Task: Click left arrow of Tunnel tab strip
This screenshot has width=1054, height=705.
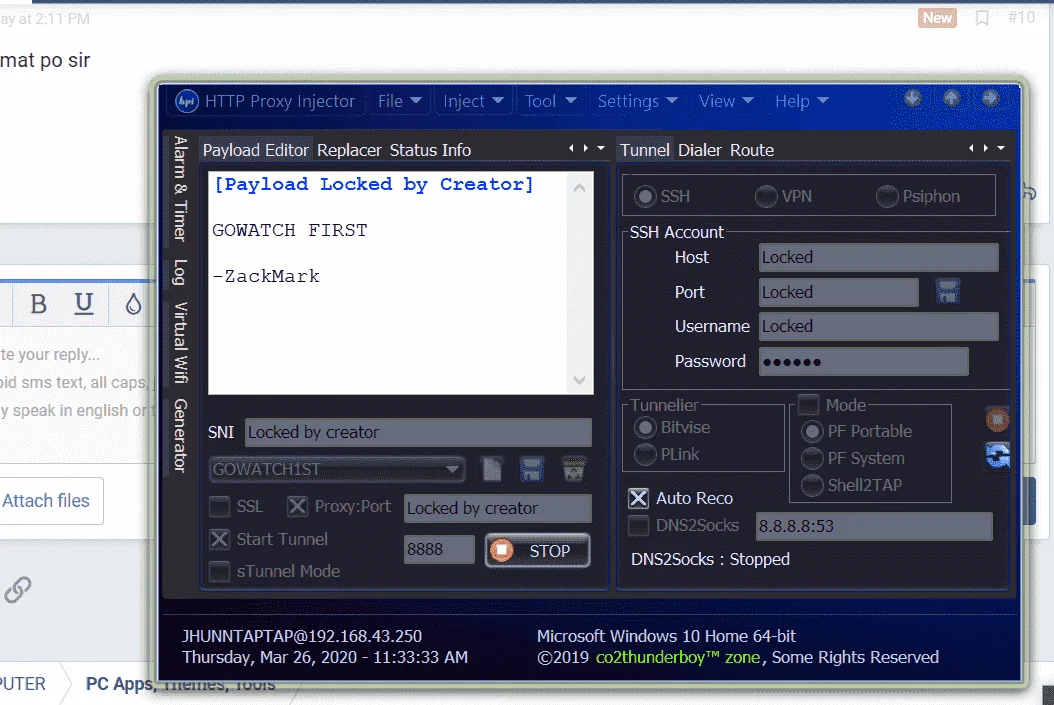Action: (x=971, y=148)
